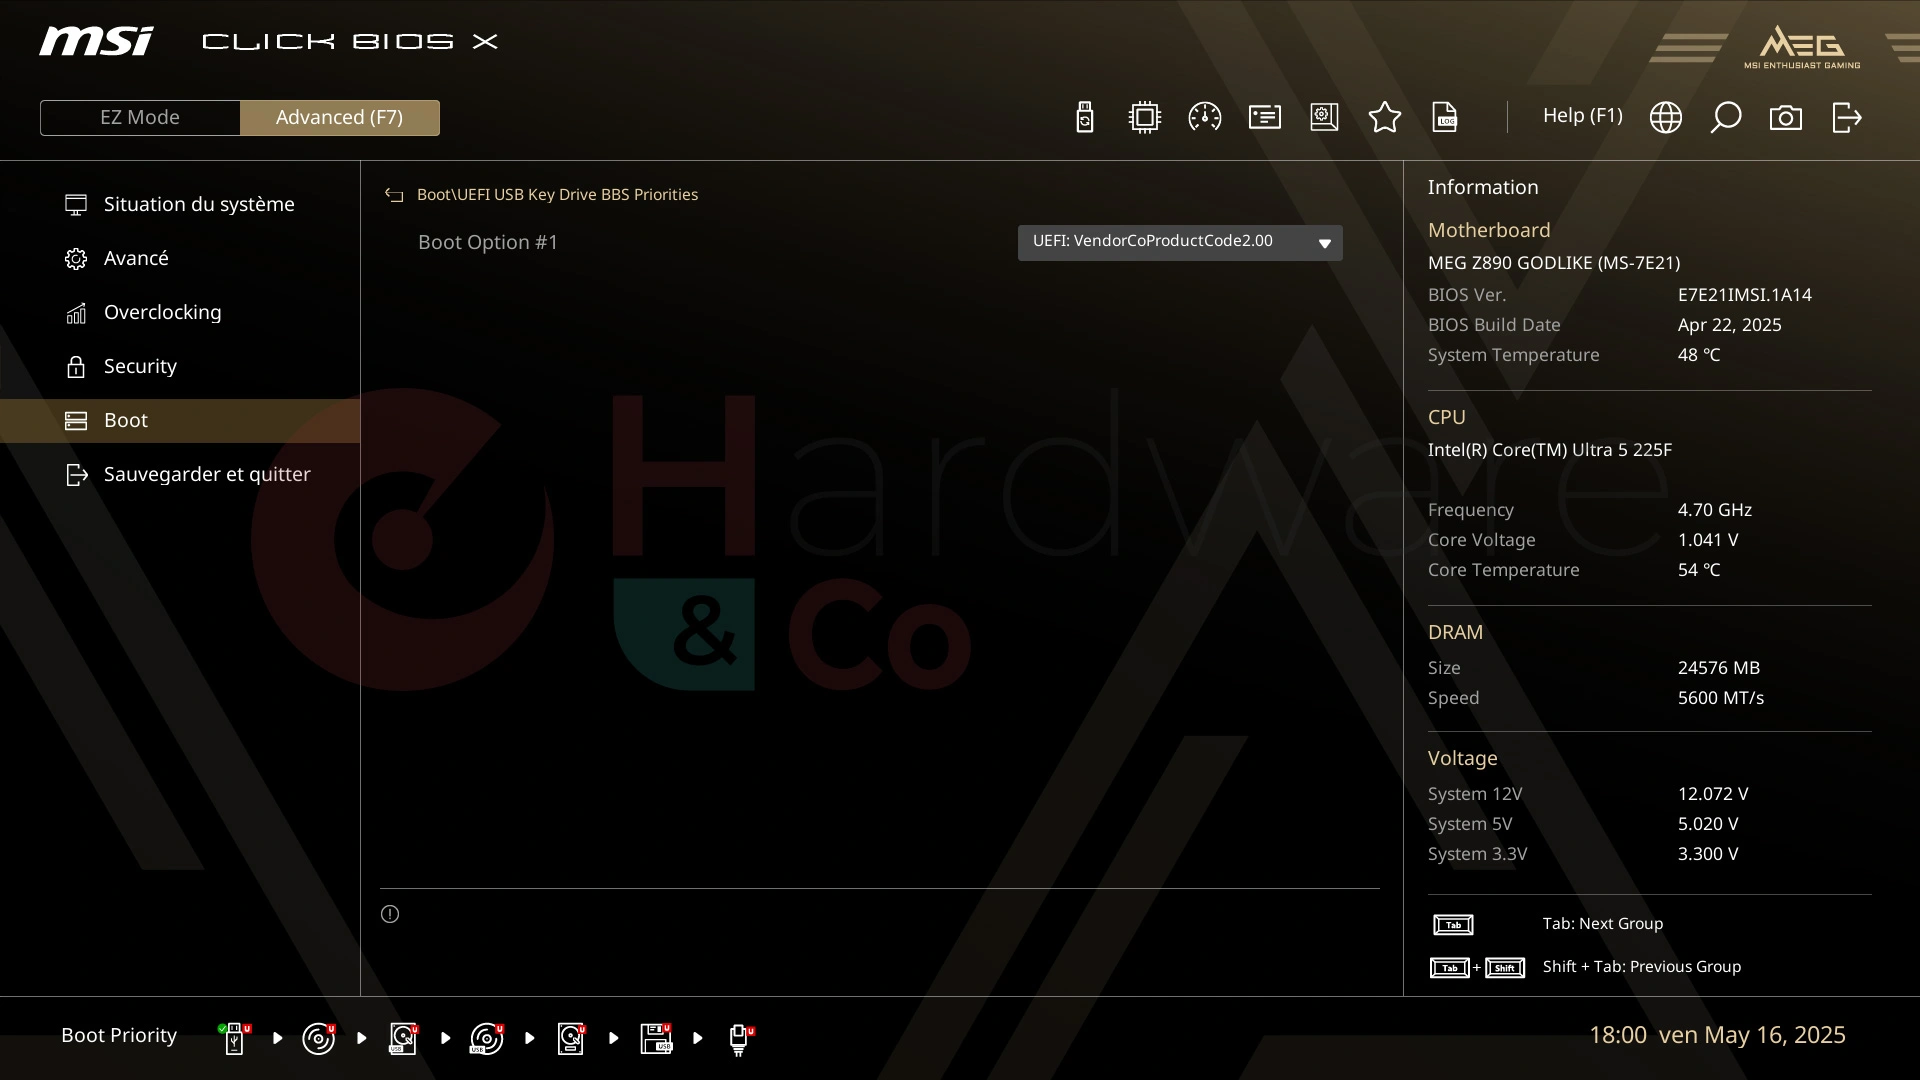Select the internal hard disk boot priority icon

572,1038
